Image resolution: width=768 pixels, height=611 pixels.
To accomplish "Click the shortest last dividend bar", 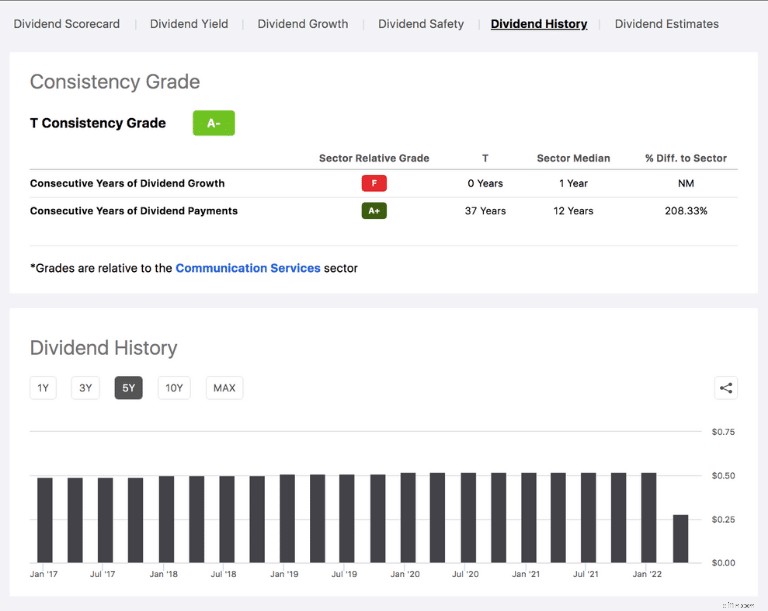I will (680, 538).
